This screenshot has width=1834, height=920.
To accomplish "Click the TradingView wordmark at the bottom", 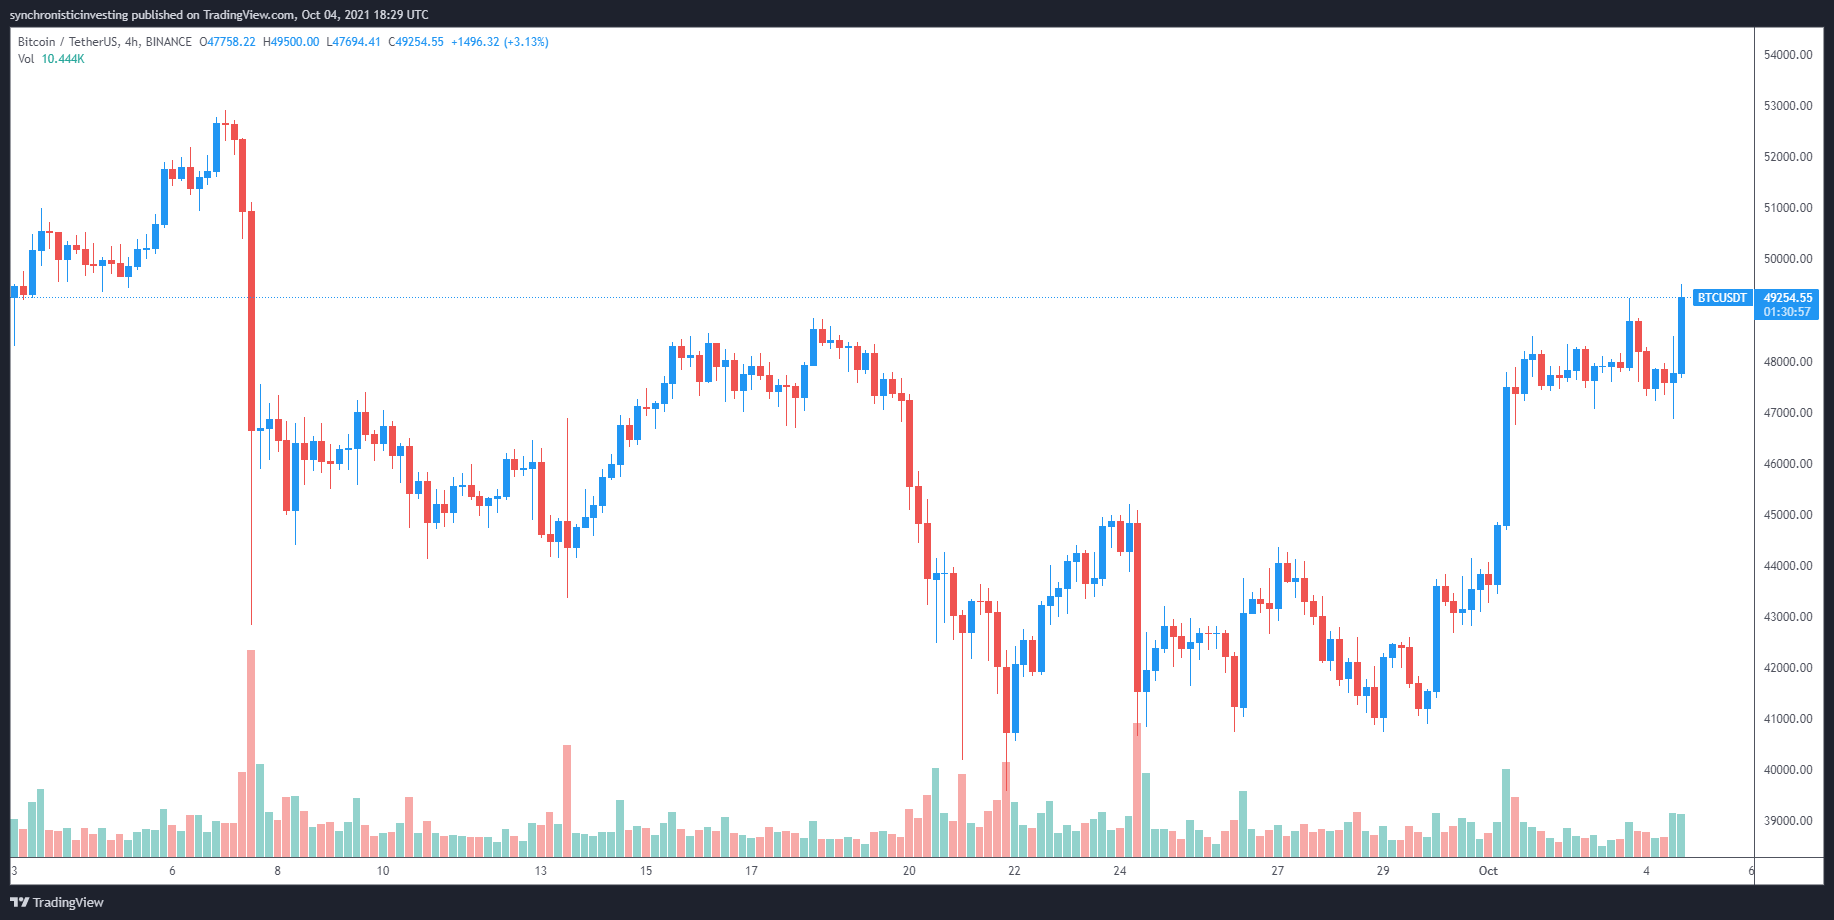I will pyautogui.click(x=68, y=902).
